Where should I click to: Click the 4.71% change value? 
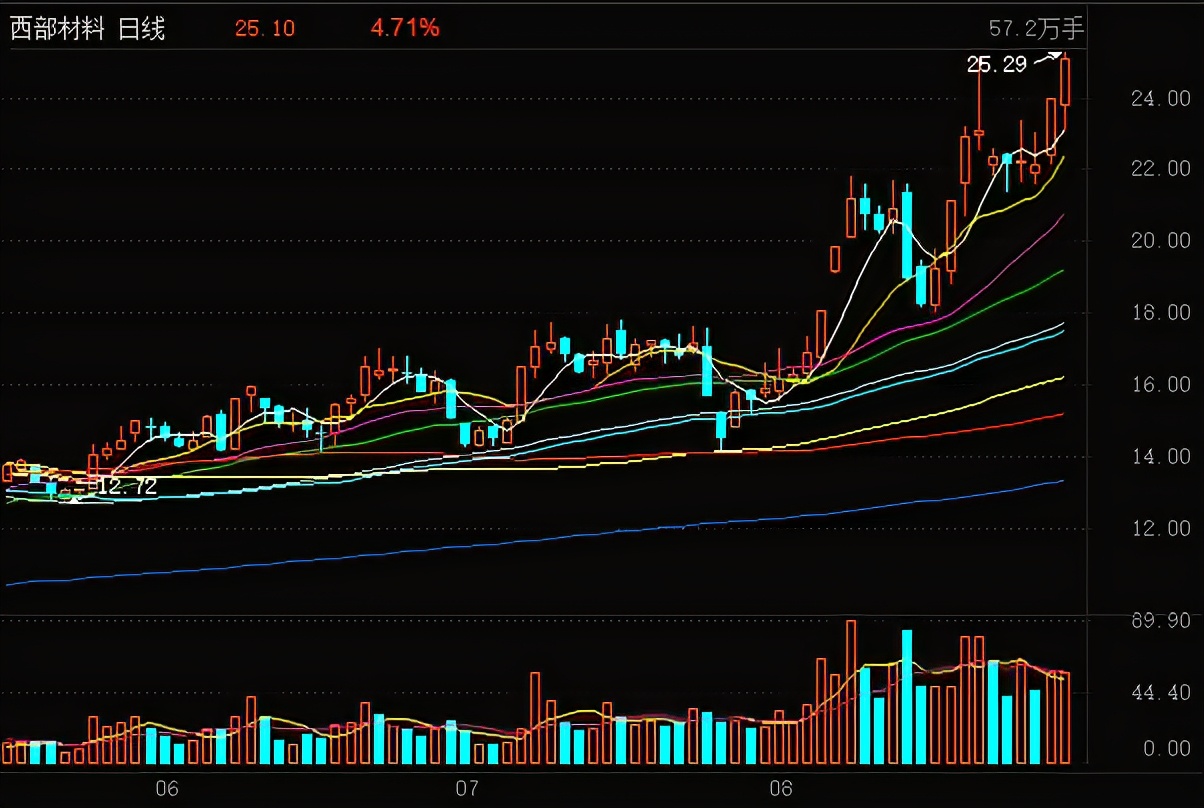coord(405,28)
